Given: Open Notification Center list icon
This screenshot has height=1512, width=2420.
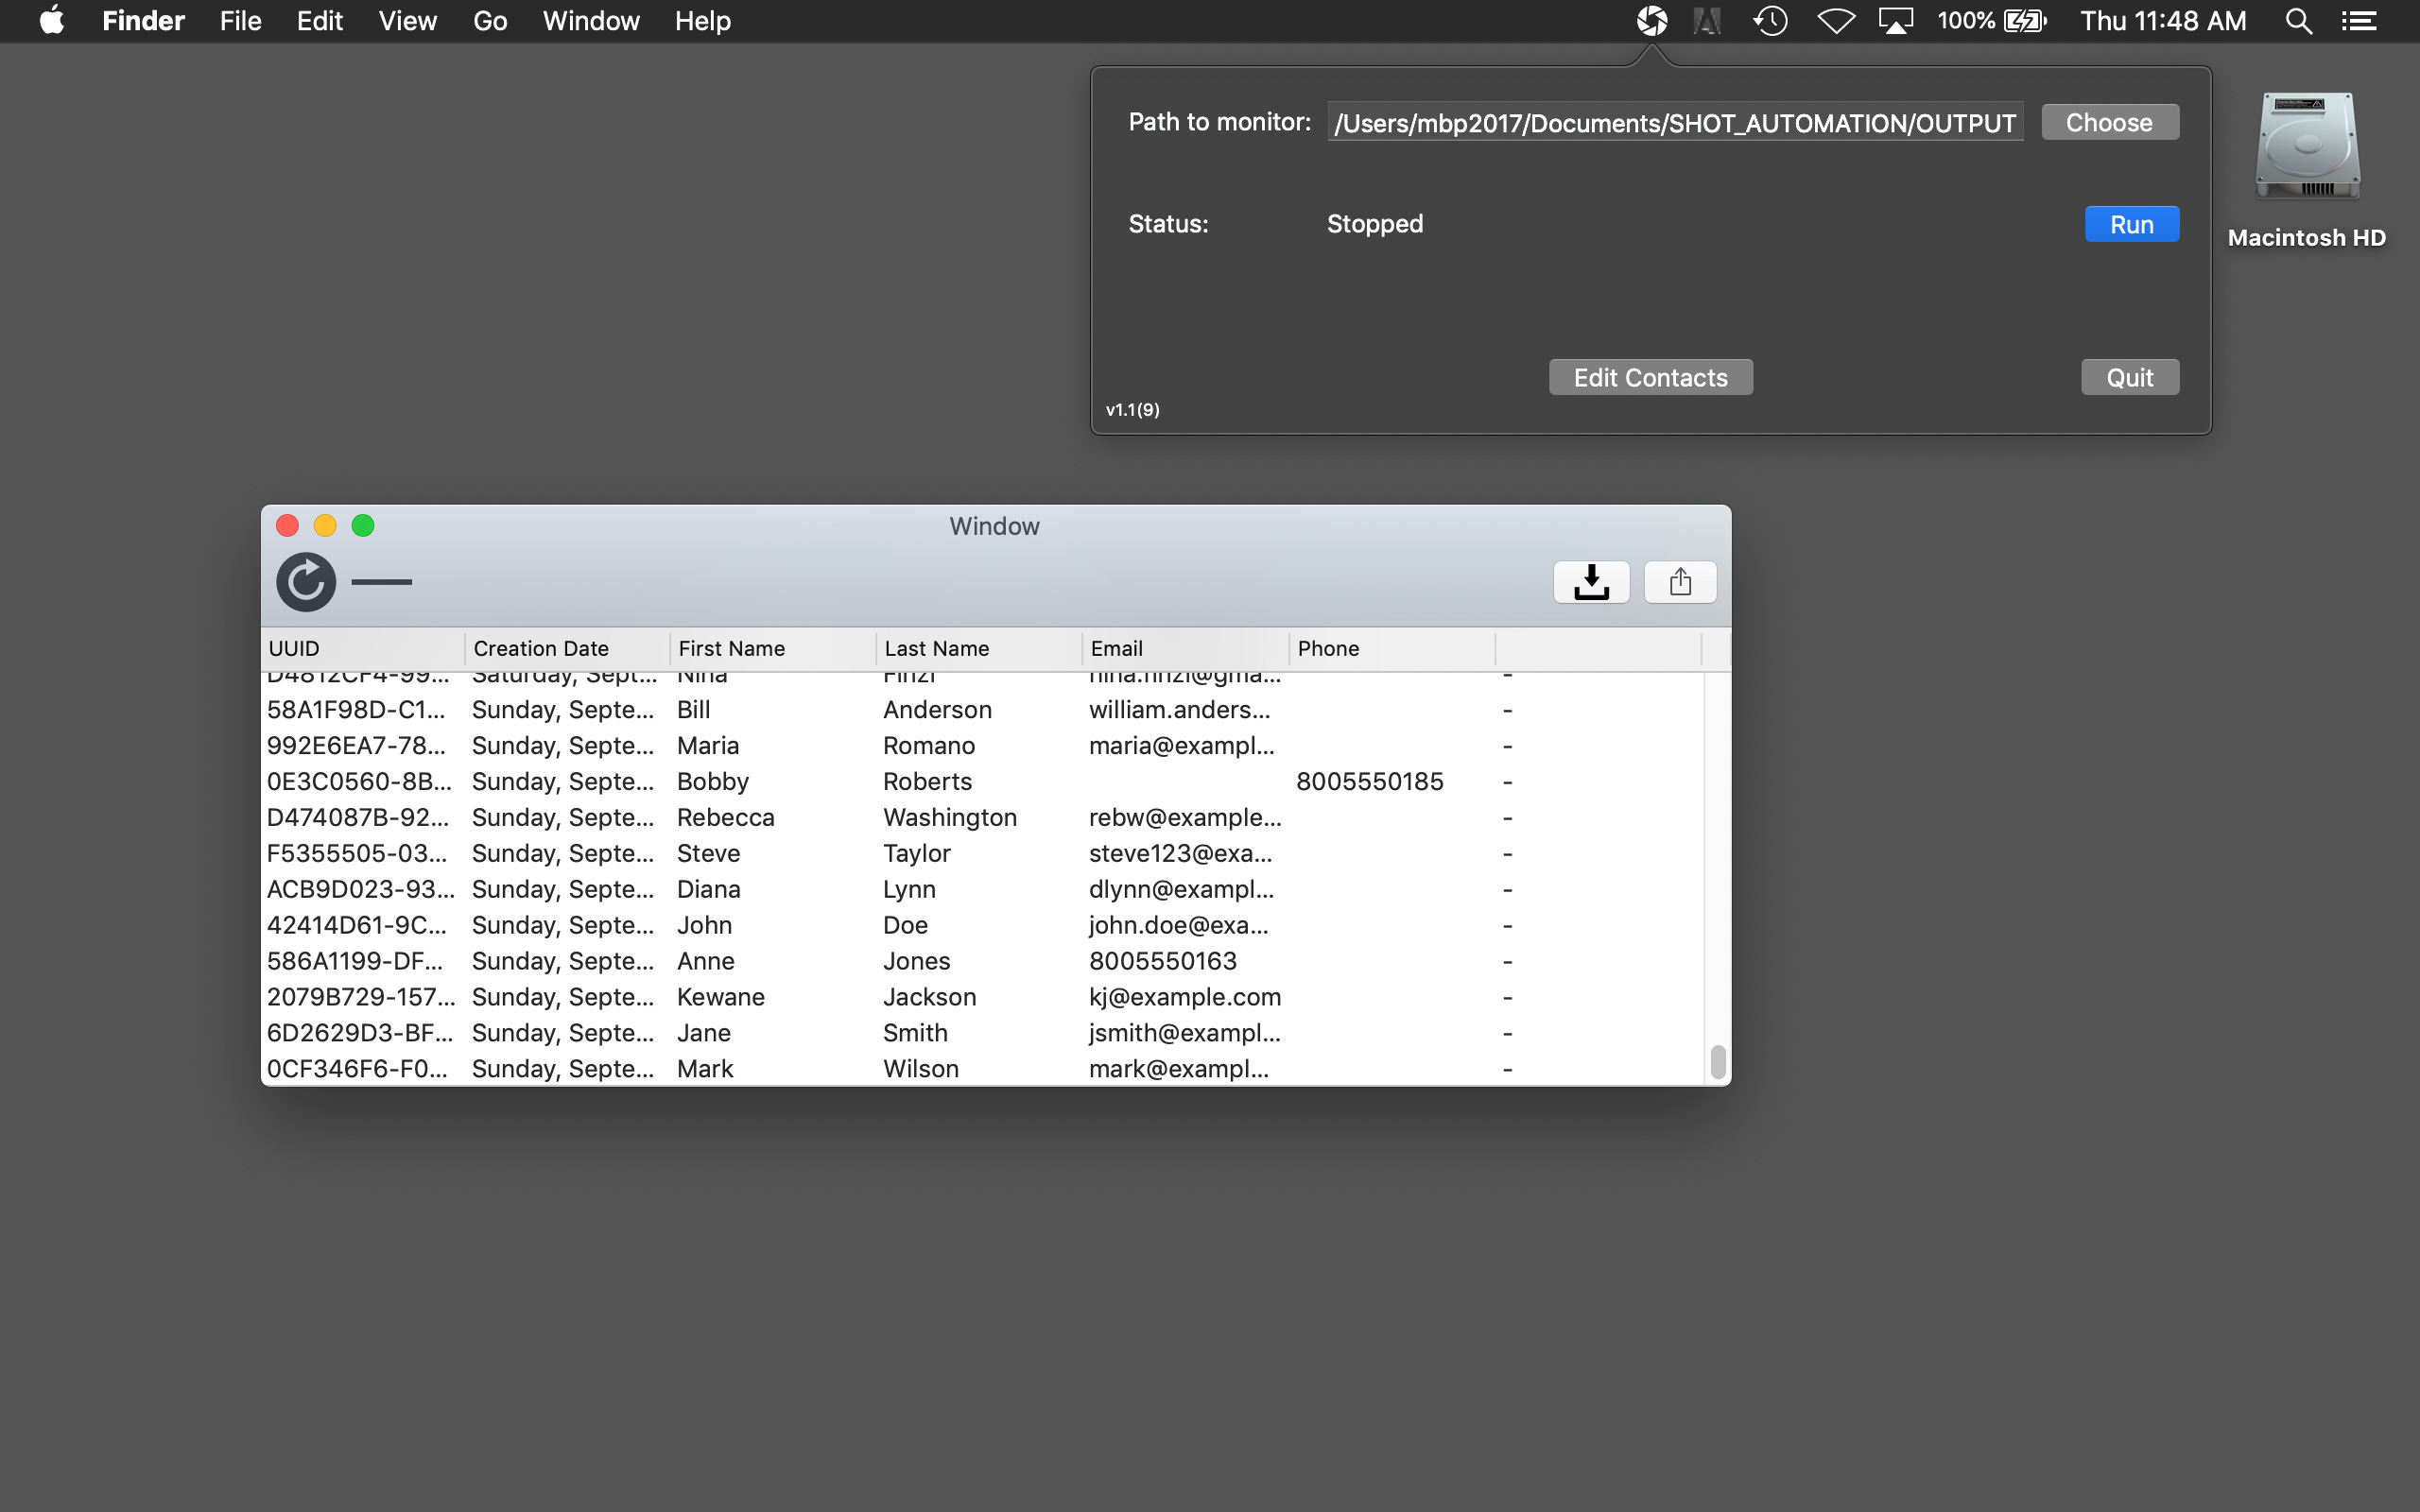Looking at the screenshot, I should coord(2360,21).
